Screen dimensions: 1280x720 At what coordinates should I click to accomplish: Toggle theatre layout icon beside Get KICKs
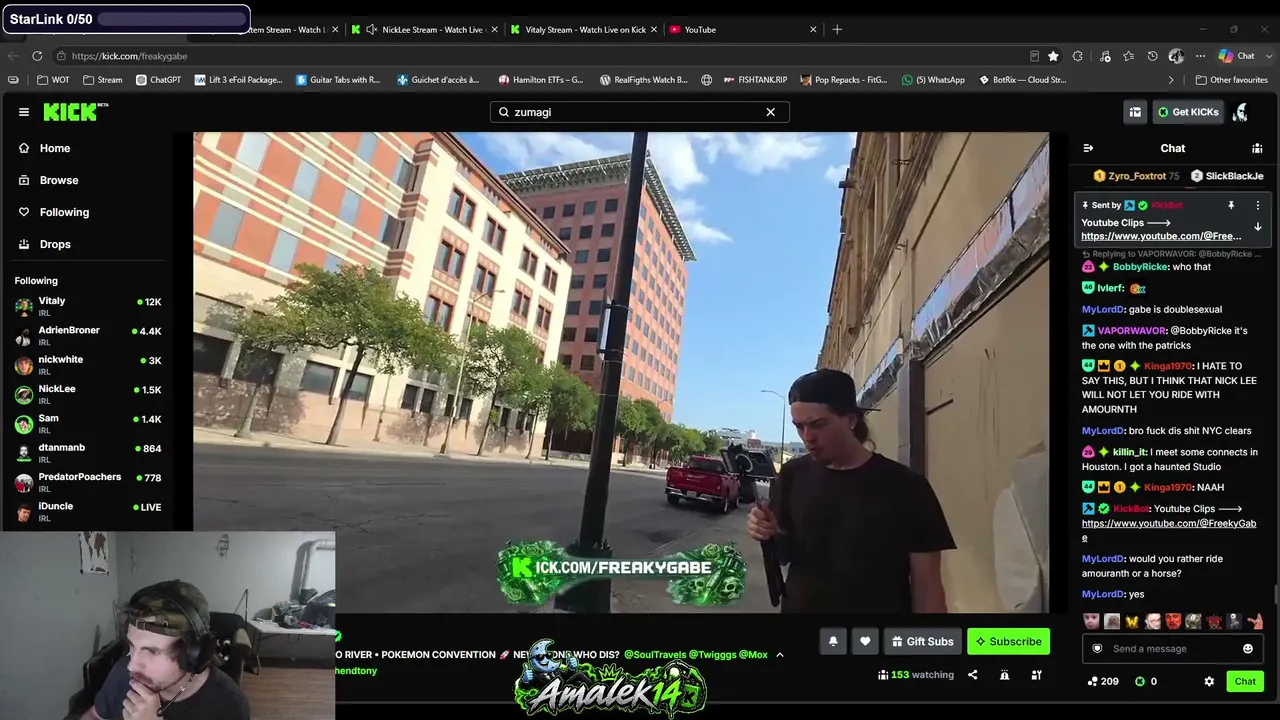click(x=1135, y=112)
